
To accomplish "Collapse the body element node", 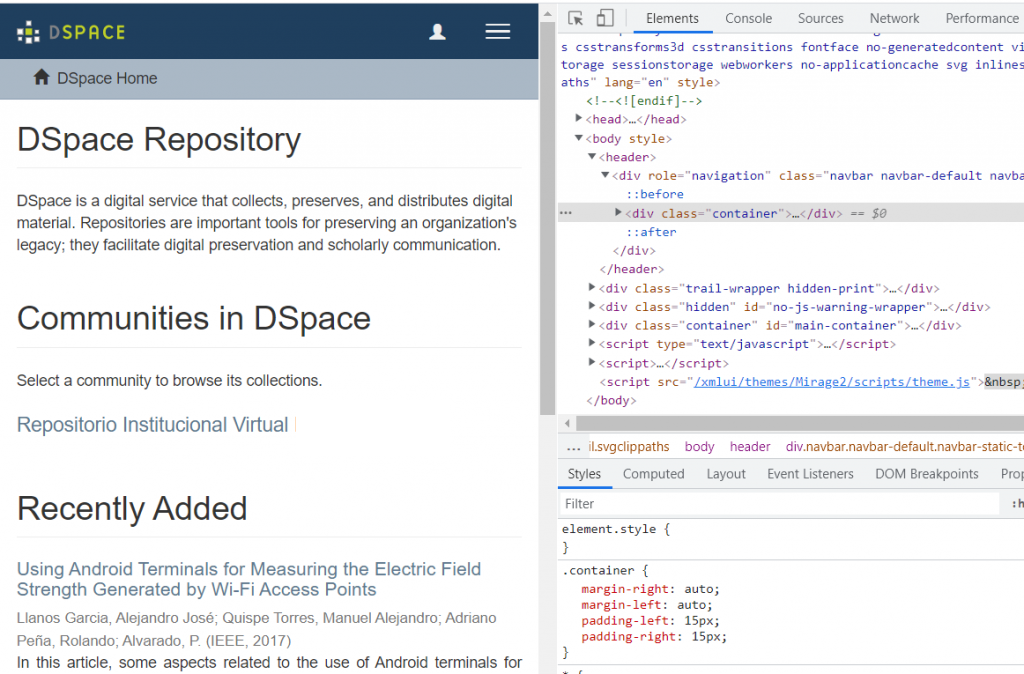I will coord(579,138).
